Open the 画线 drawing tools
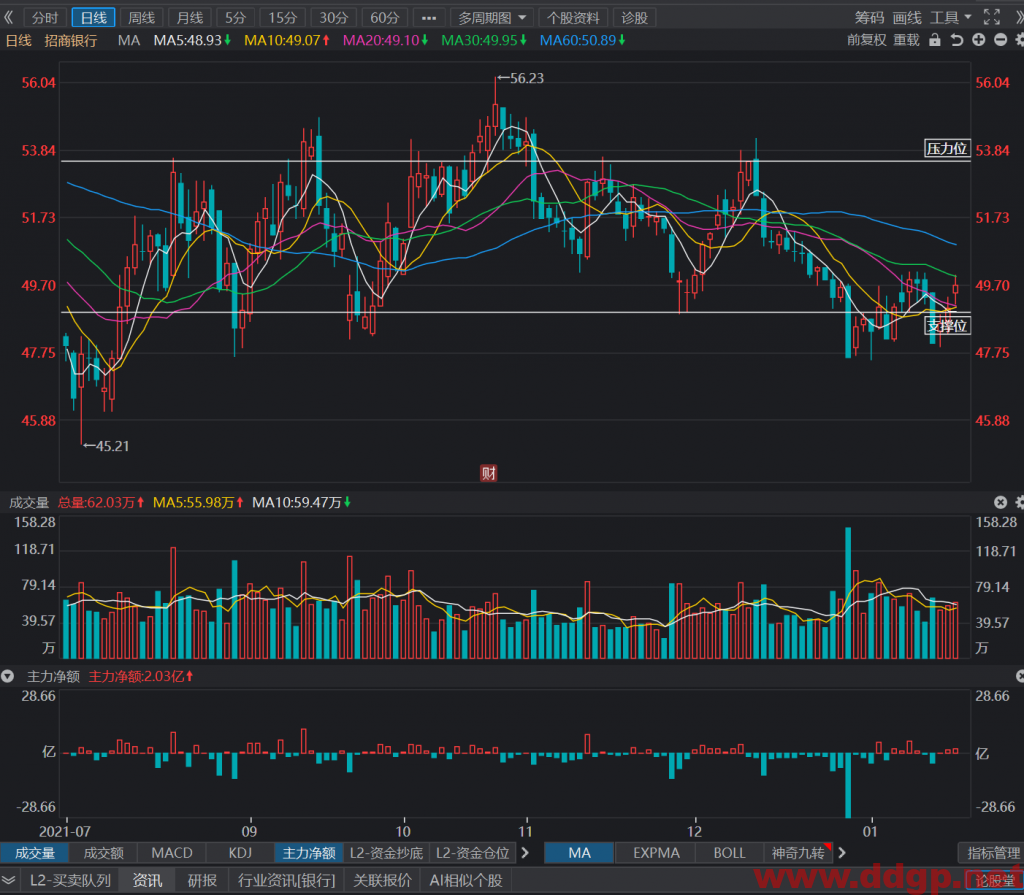This screenshot has height=895, width=1024. click(906, 18)
